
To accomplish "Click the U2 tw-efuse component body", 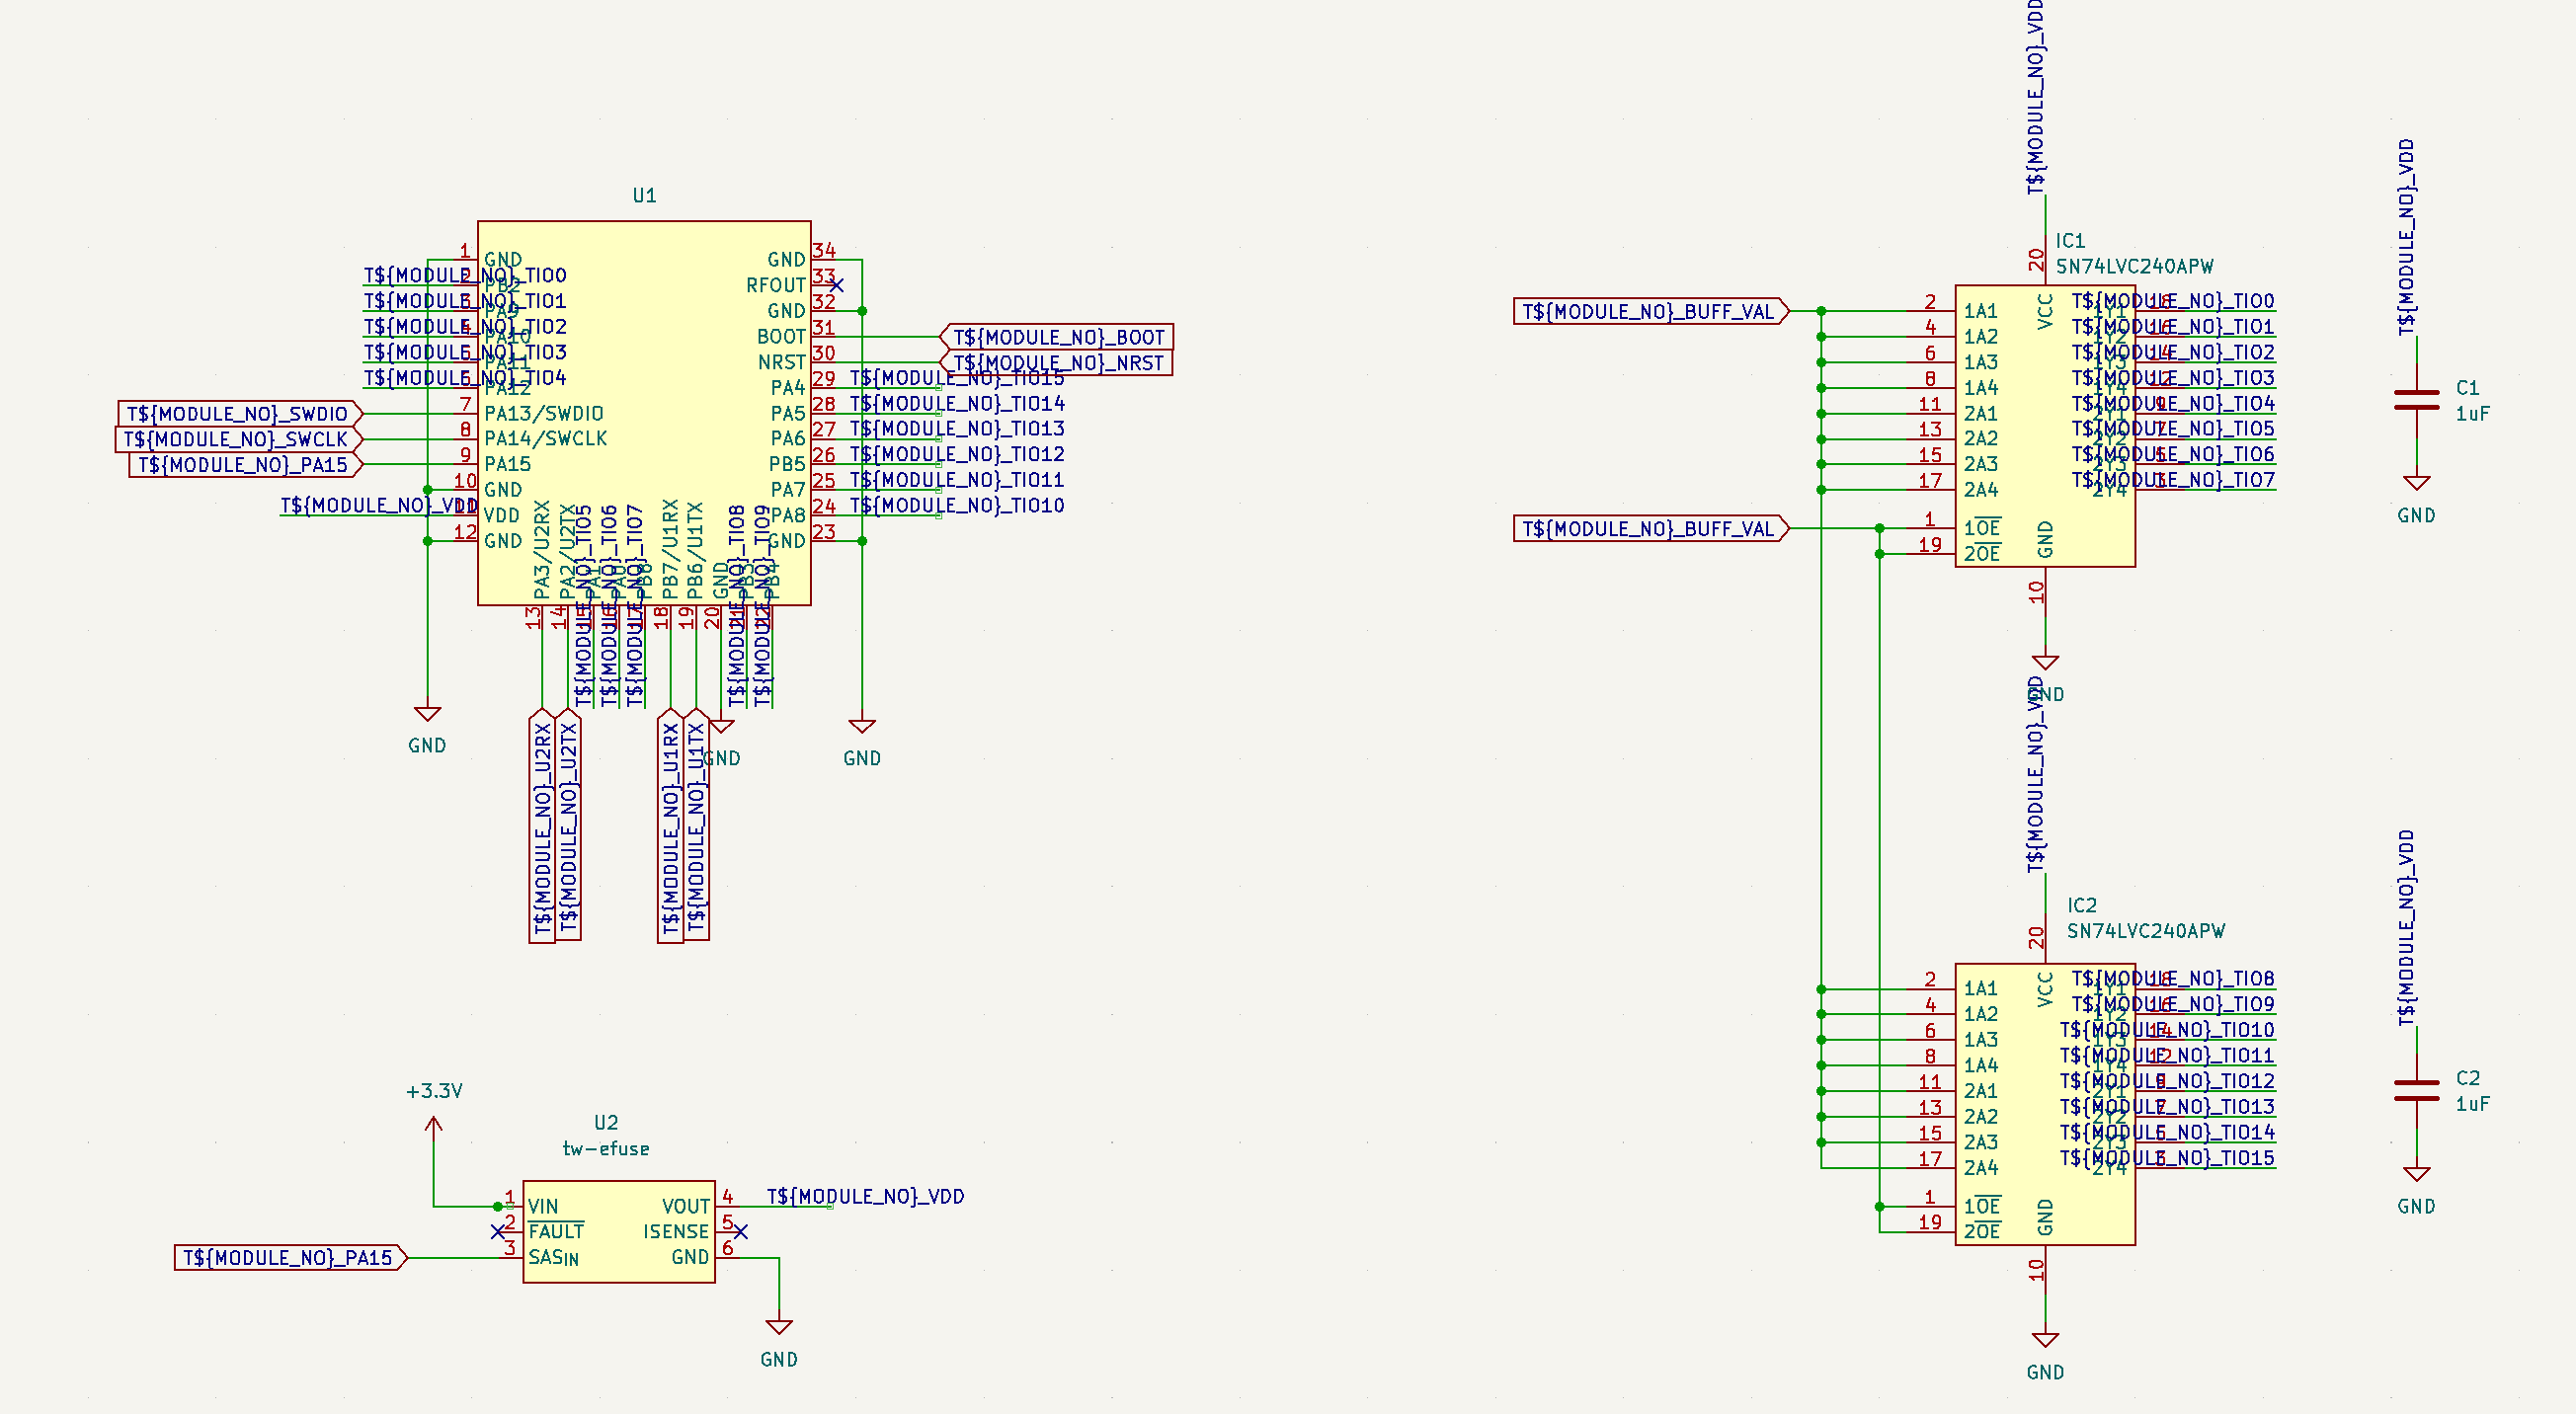I will (x=618, y=1231).
